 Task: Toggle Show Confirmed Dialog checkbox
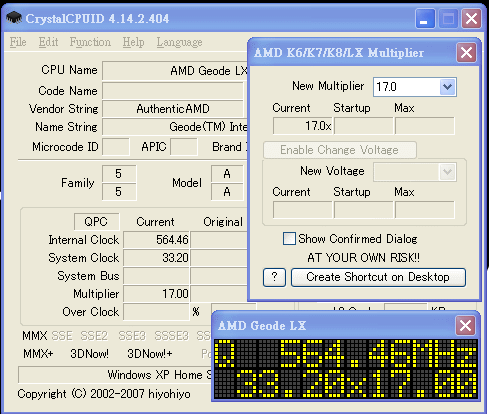(x=289, y=239)
